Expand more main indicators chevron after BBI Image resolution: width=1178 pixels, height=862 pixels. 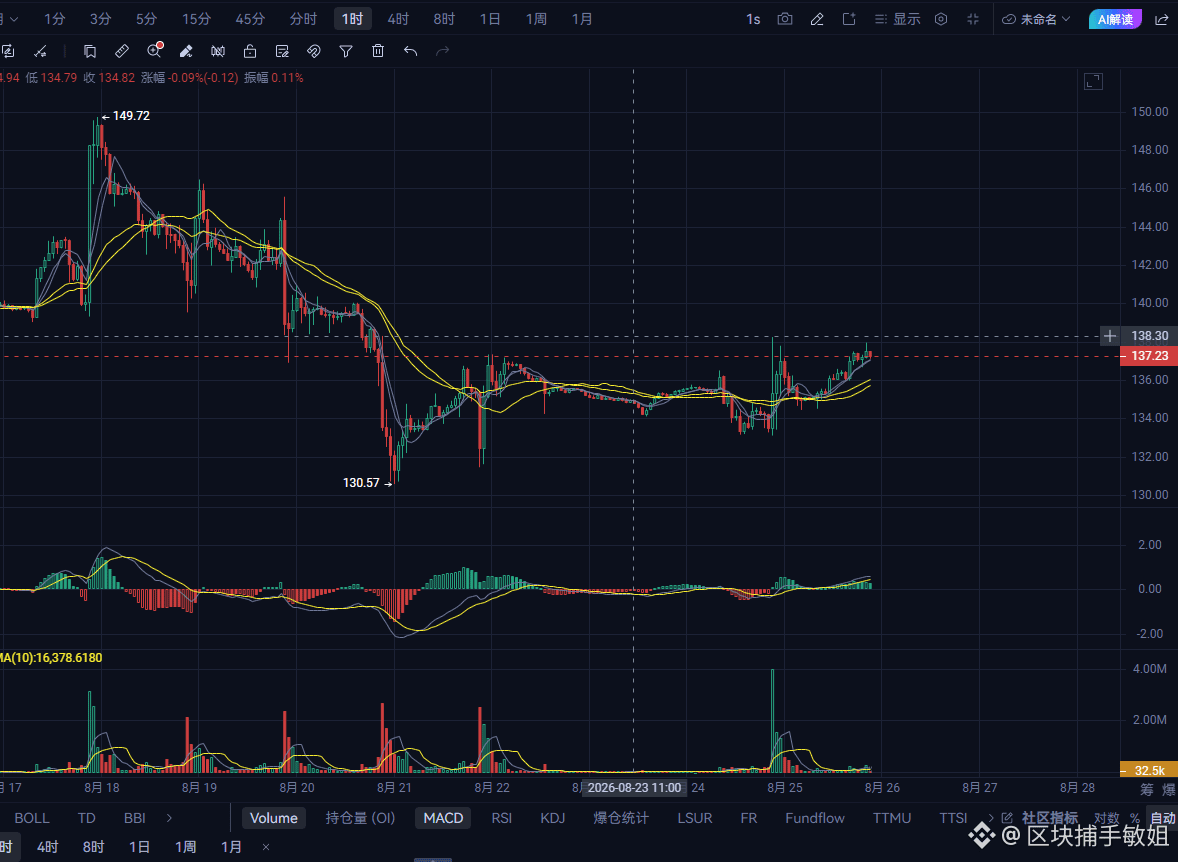[169, 818]
